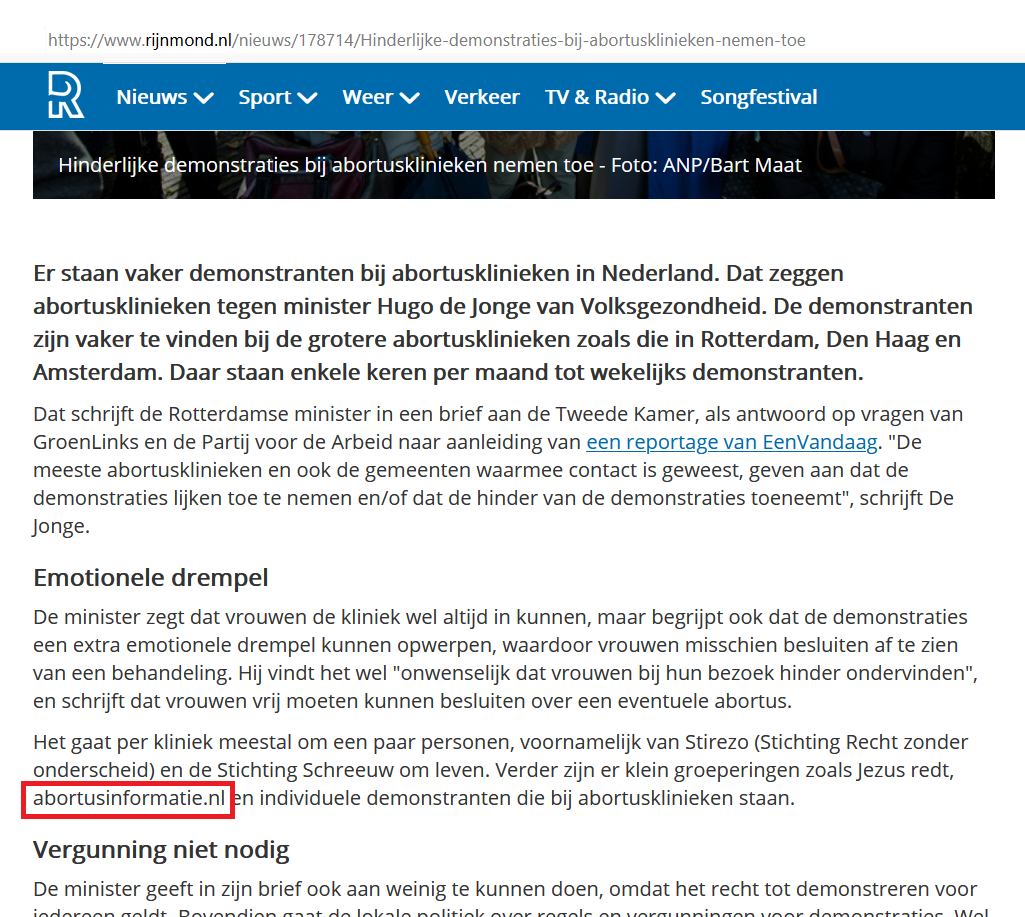Open the Sport menu item

click(x=264, y=97)
